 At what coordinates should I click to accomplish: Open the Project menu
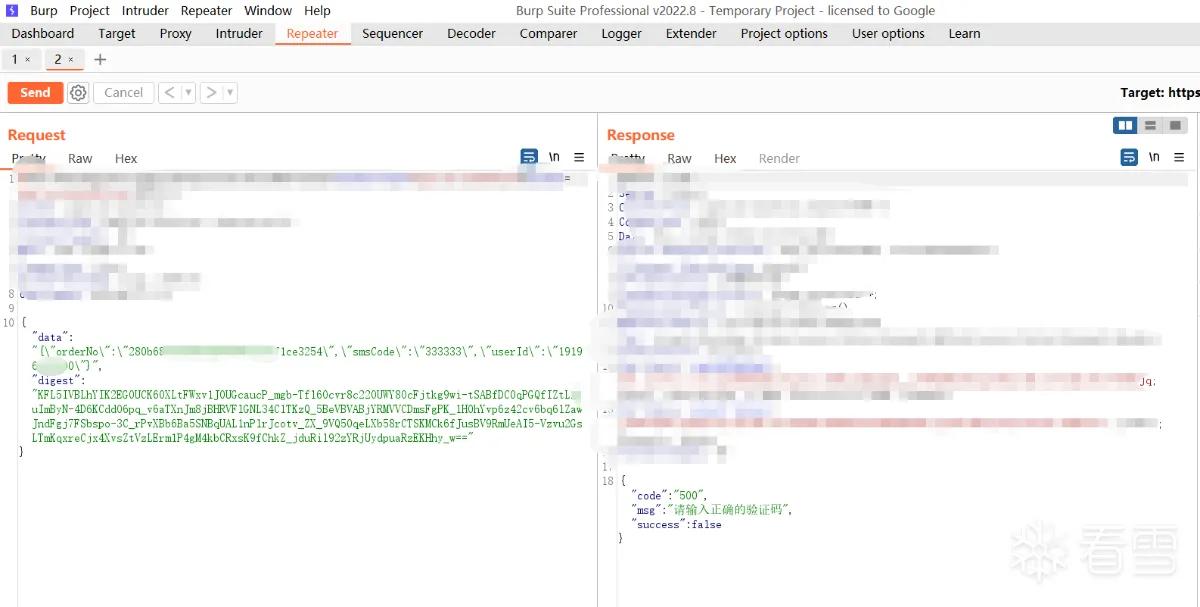point(90,11)
